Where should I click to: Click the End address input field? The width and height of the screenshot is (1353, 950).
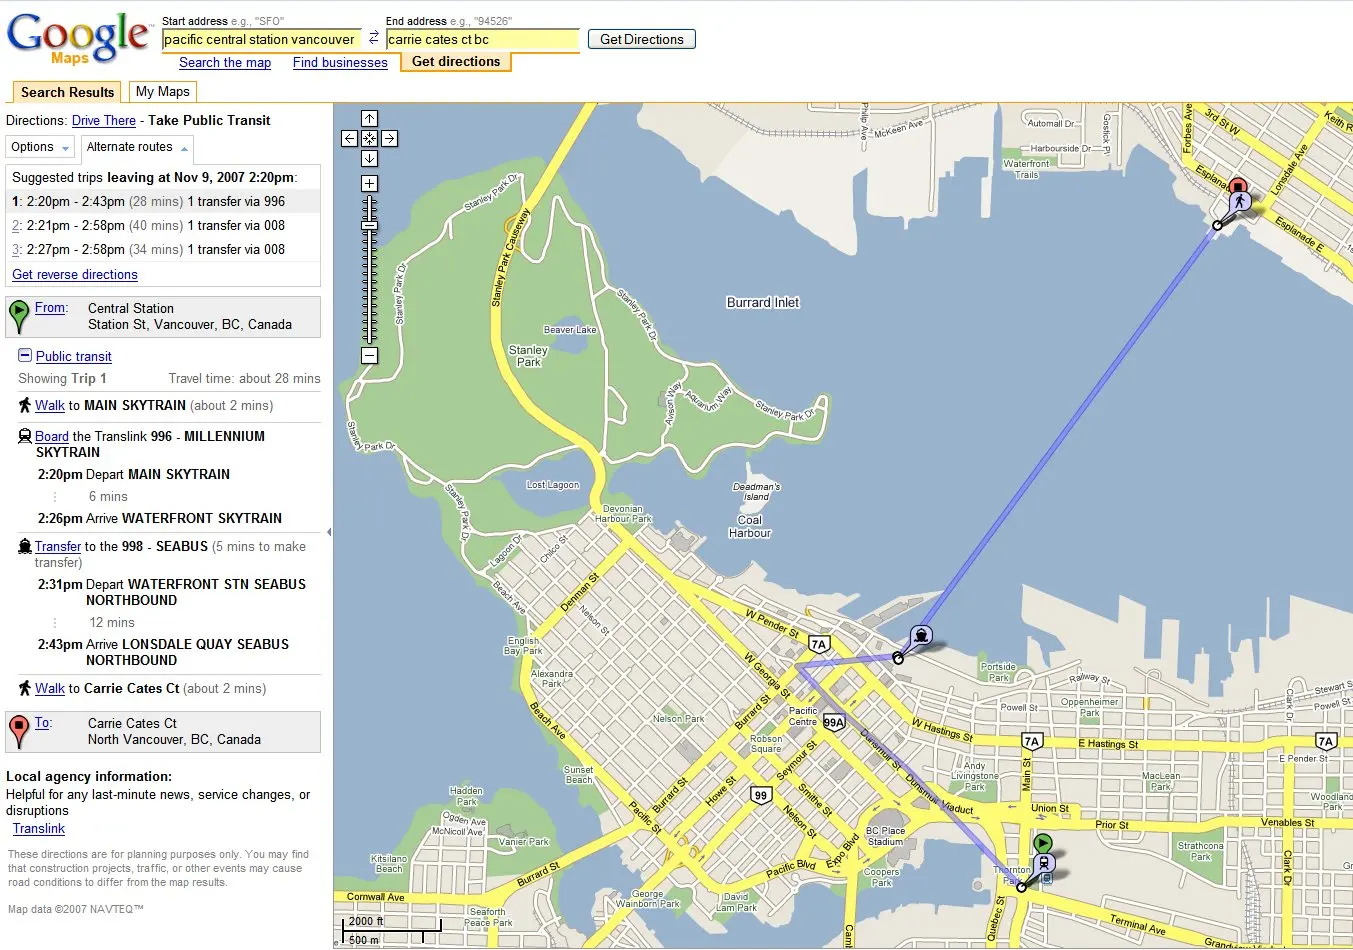tap(482, 40)
